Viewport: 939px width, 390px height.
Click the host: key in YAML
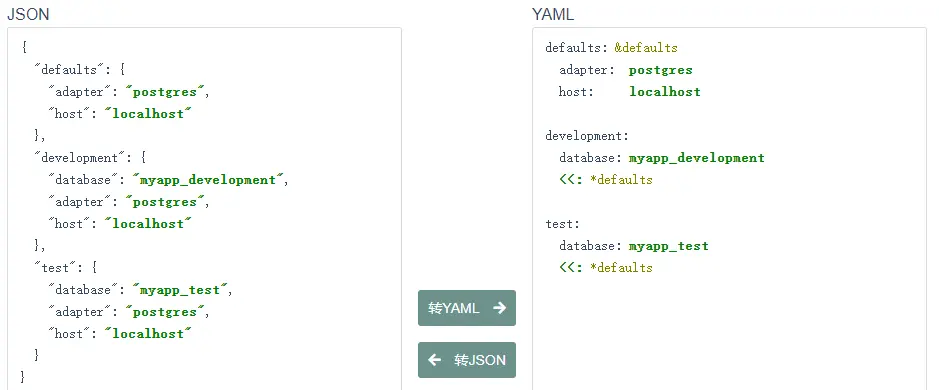[x=576, y=92]
